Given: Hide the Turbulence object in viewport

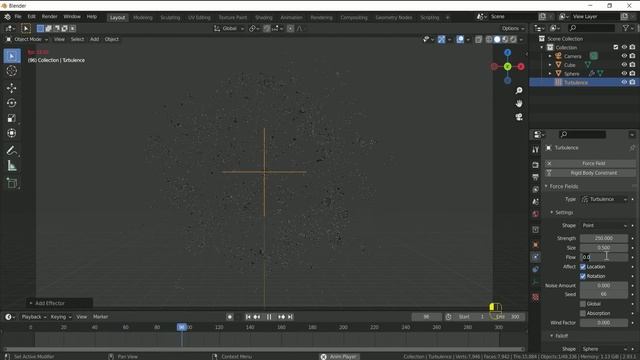Looking at the screenshot, I should tap(624, 82).
